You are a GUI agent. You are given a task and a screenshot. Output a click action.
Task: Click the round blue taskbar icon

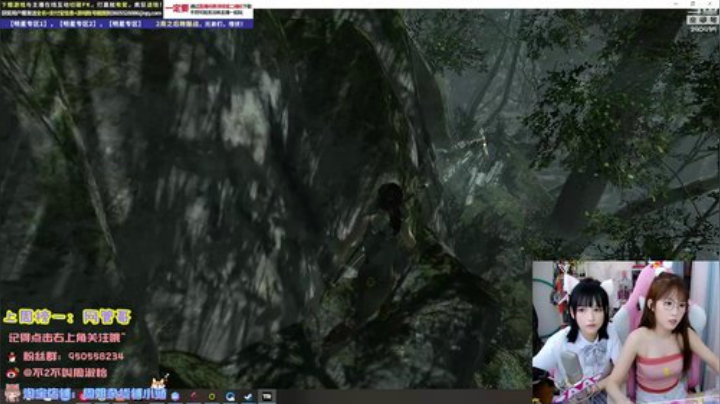click(x=175, y=396)
